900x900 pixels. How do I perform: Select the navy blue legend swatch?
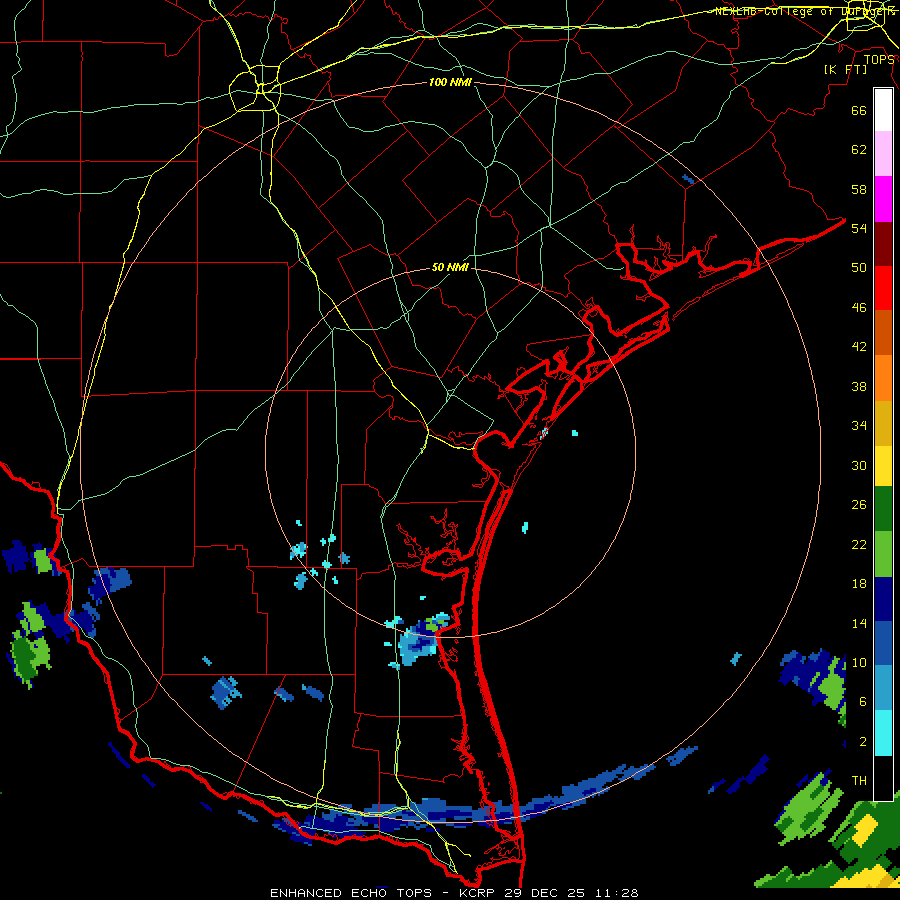pos(883,599)
